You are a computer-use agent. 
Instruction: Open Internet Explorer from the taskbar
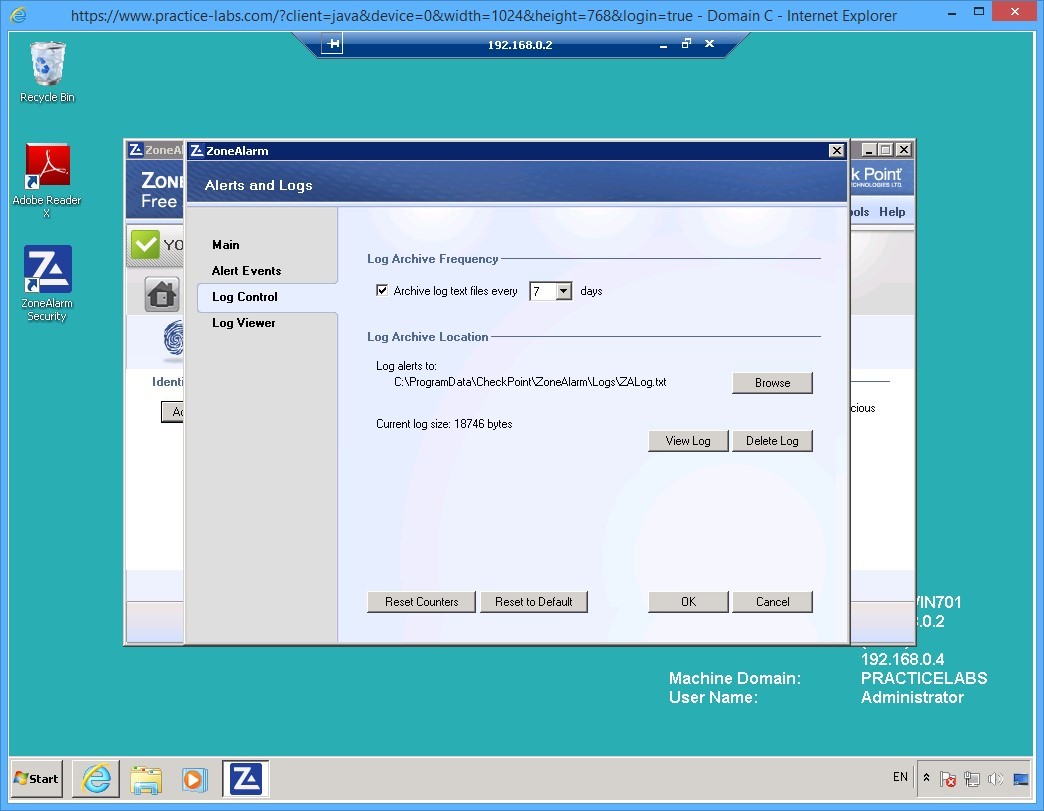click(x=95, y=778)
